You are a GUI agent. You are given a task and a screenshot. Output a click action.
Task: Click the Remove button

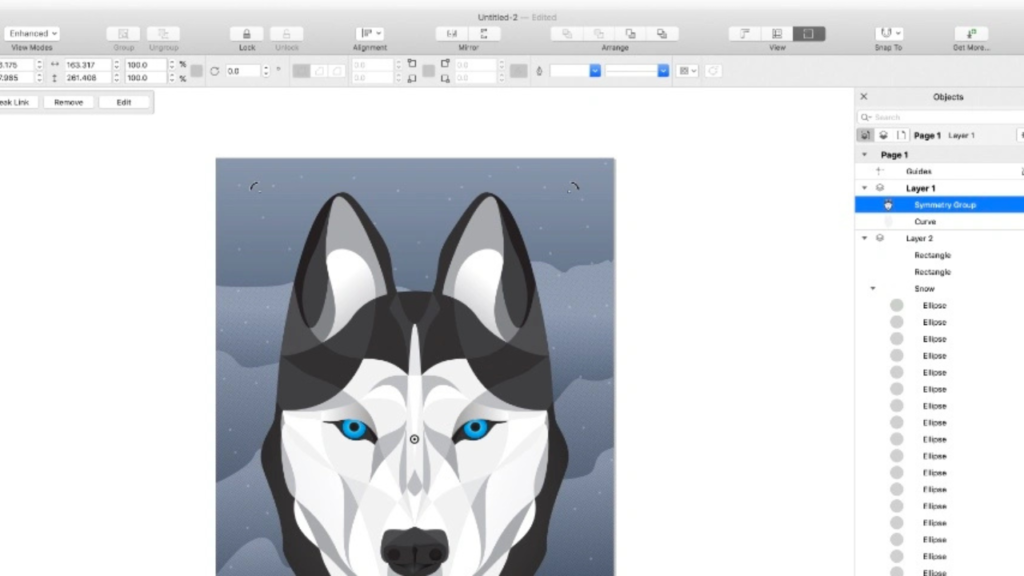pyautogui.click(x=69, y=102)
